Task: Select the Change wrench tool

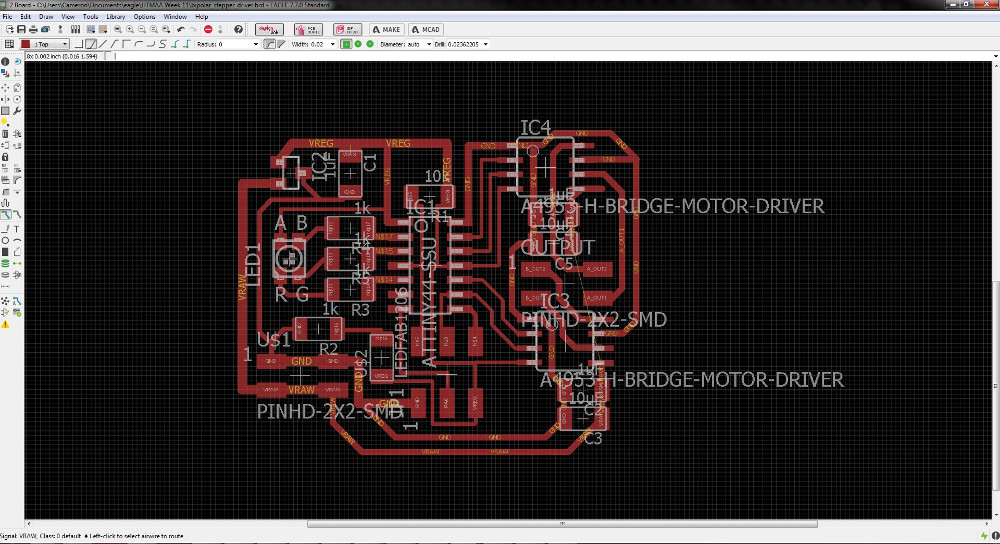Action: click(17, 111)
